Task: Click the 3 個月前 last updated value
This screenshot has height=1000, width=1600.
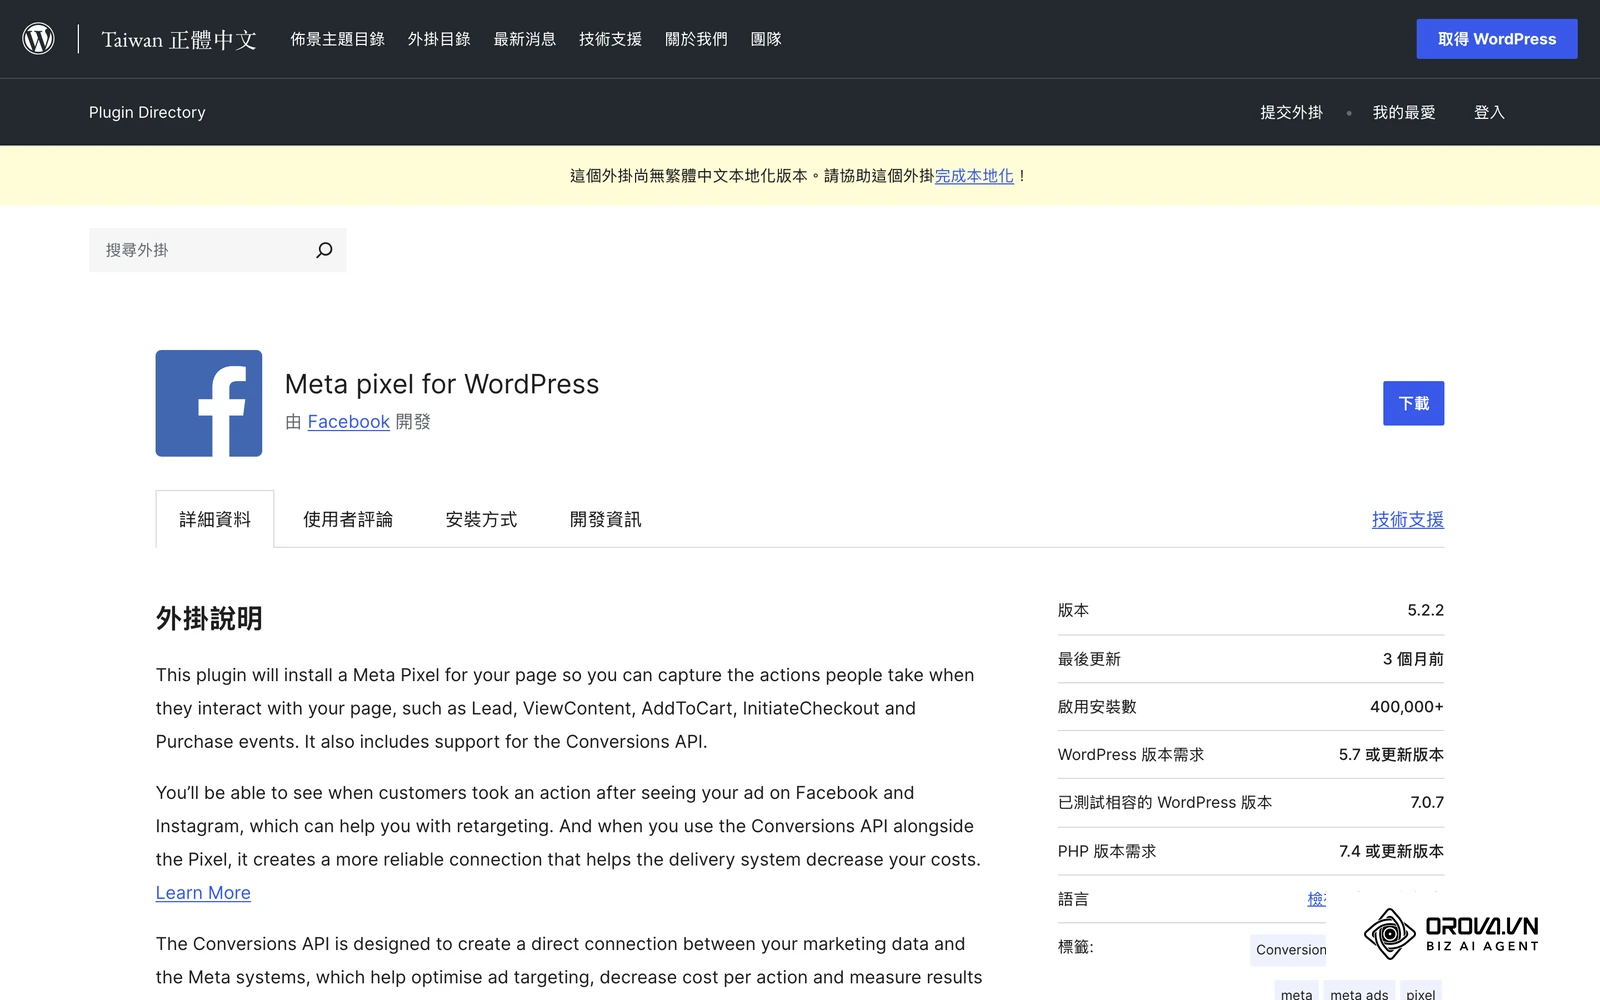Action: [1414, 659]
